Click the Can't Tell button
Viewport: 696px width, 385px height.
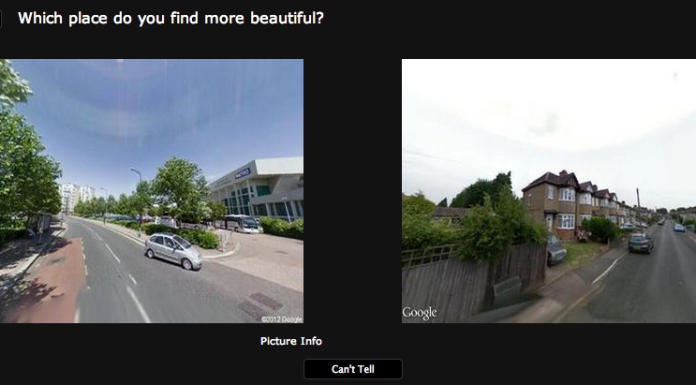pos(353,369)
